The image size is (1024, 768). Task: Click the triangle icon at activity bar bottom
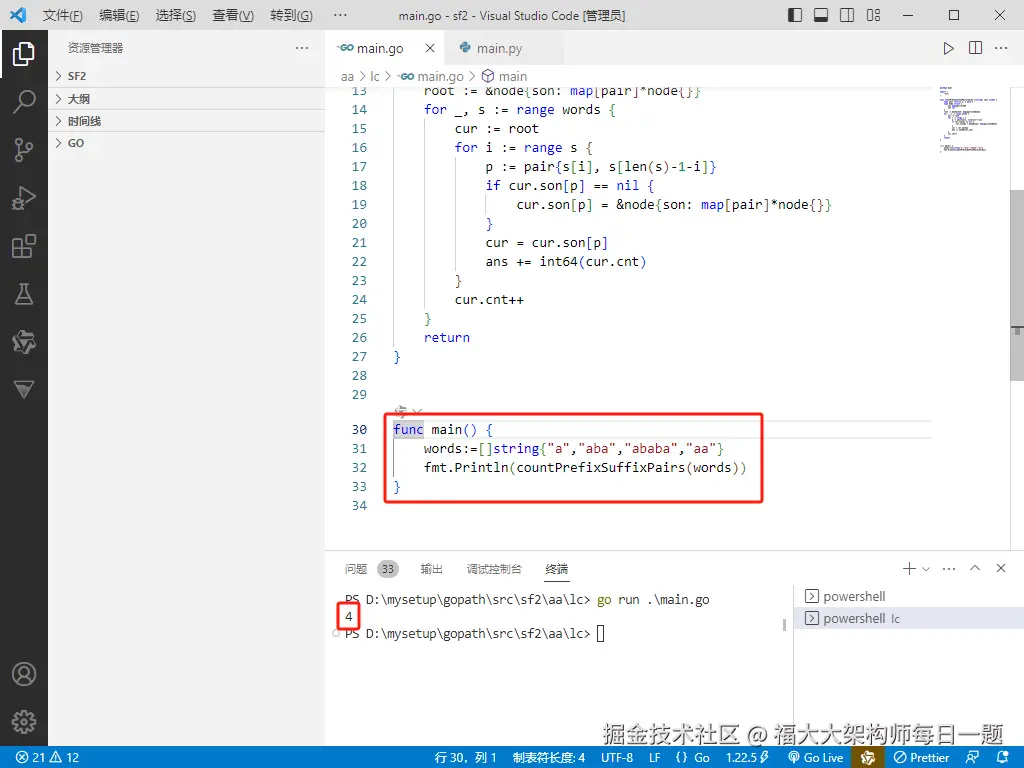[24, 389]
